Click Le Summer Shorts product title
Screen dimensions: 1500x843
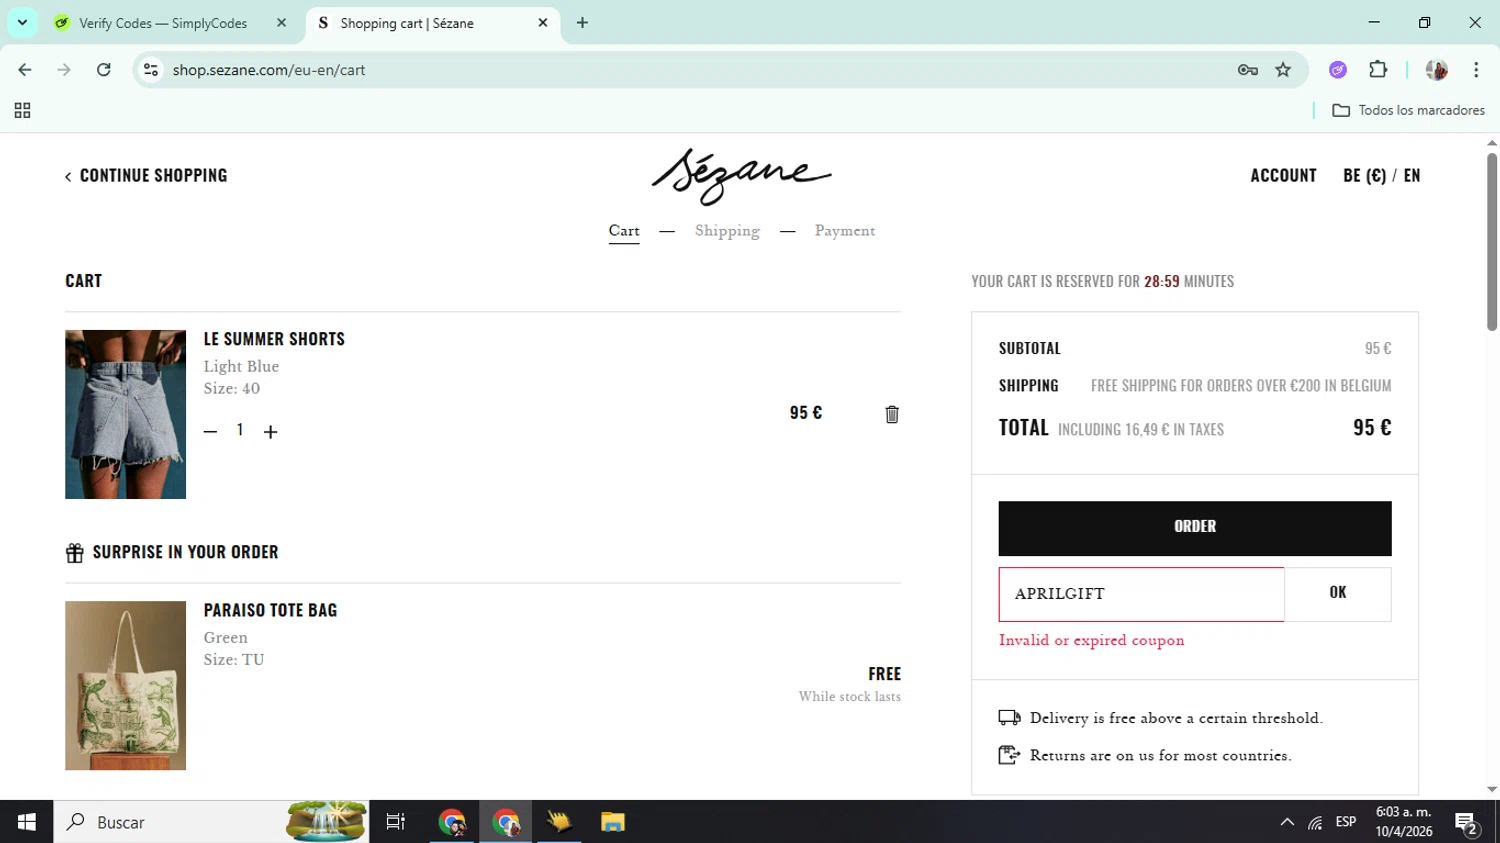[x=274, y=339]
